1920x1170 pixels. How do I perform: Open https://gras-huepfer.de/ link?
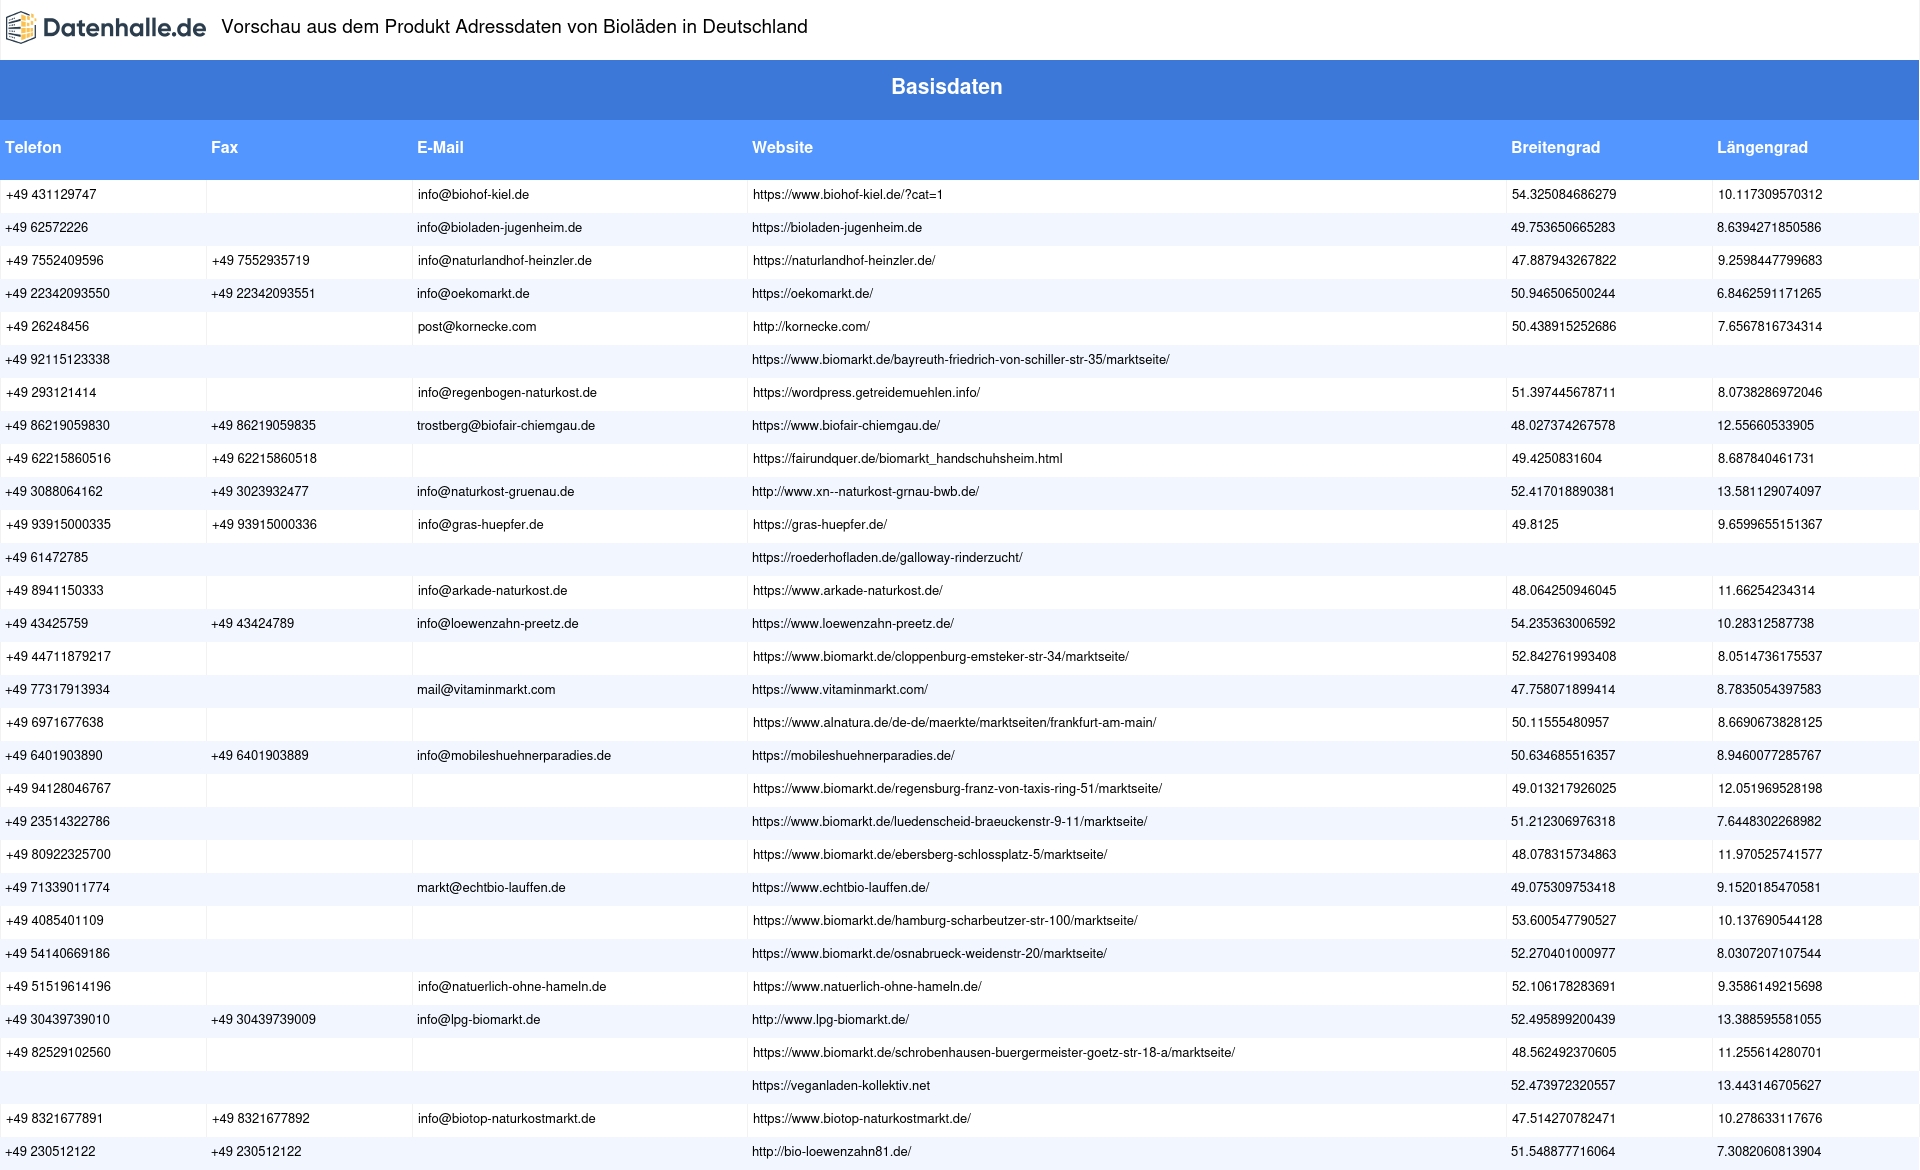click(x=819, y=525)
